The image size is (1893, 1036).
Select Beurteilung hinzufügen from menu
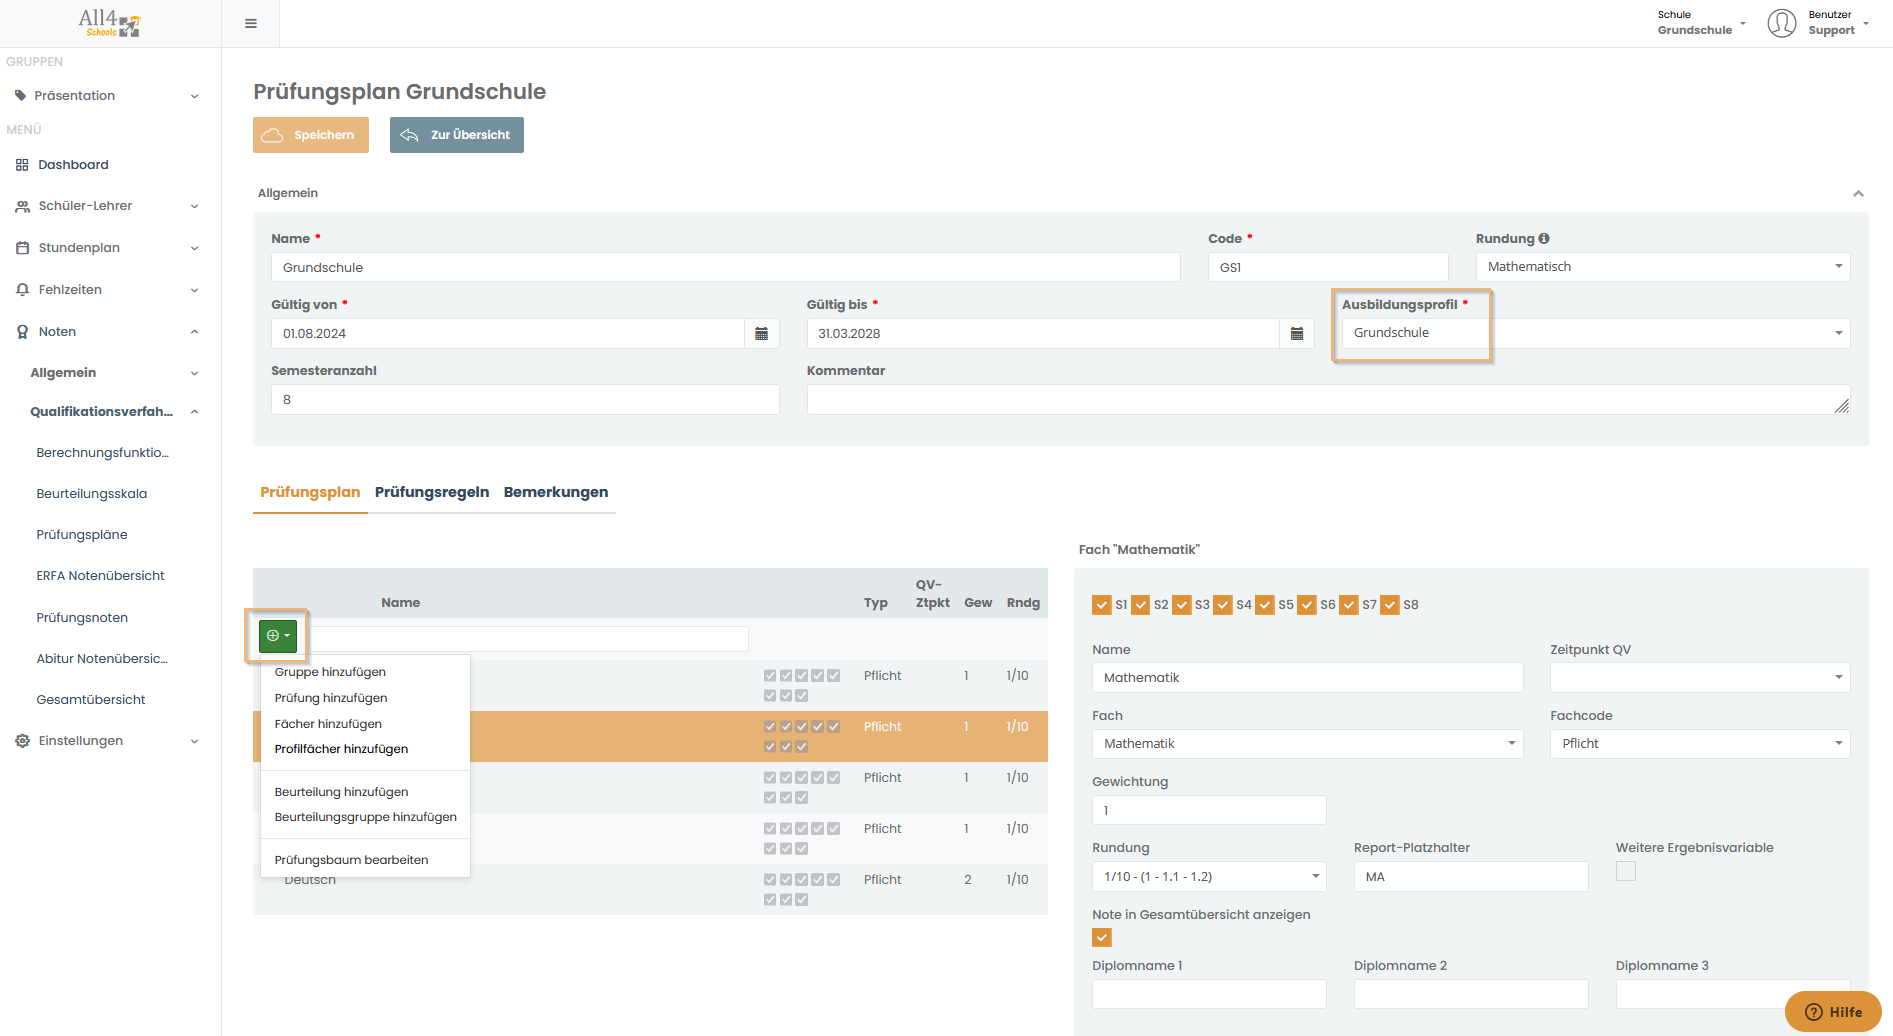(x=341, y=792)
